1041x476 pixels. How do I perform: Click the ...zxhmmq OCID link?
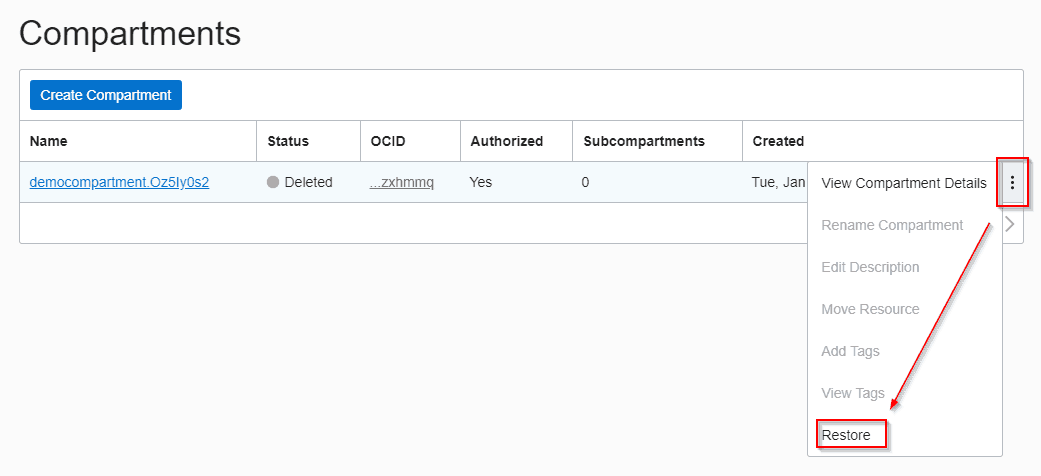click(402, 183)
